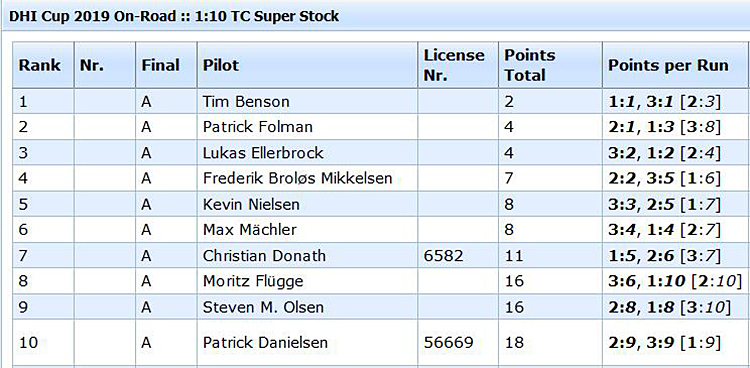
Task: Click license number 6582
Action: click(443, 256)
